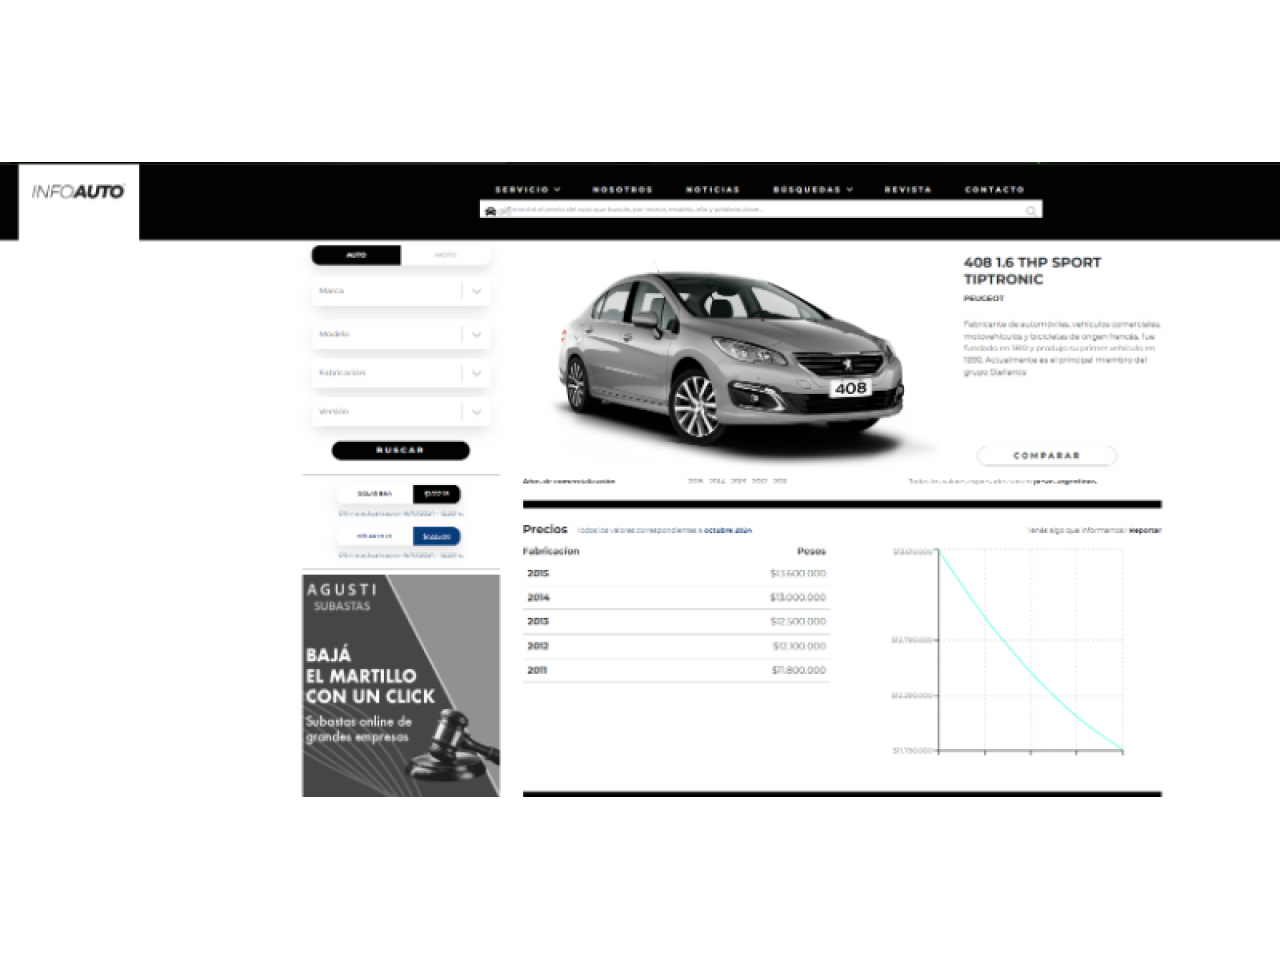
Task: Open the Agusti Subastas ad banner
Action: coord(401,685)
